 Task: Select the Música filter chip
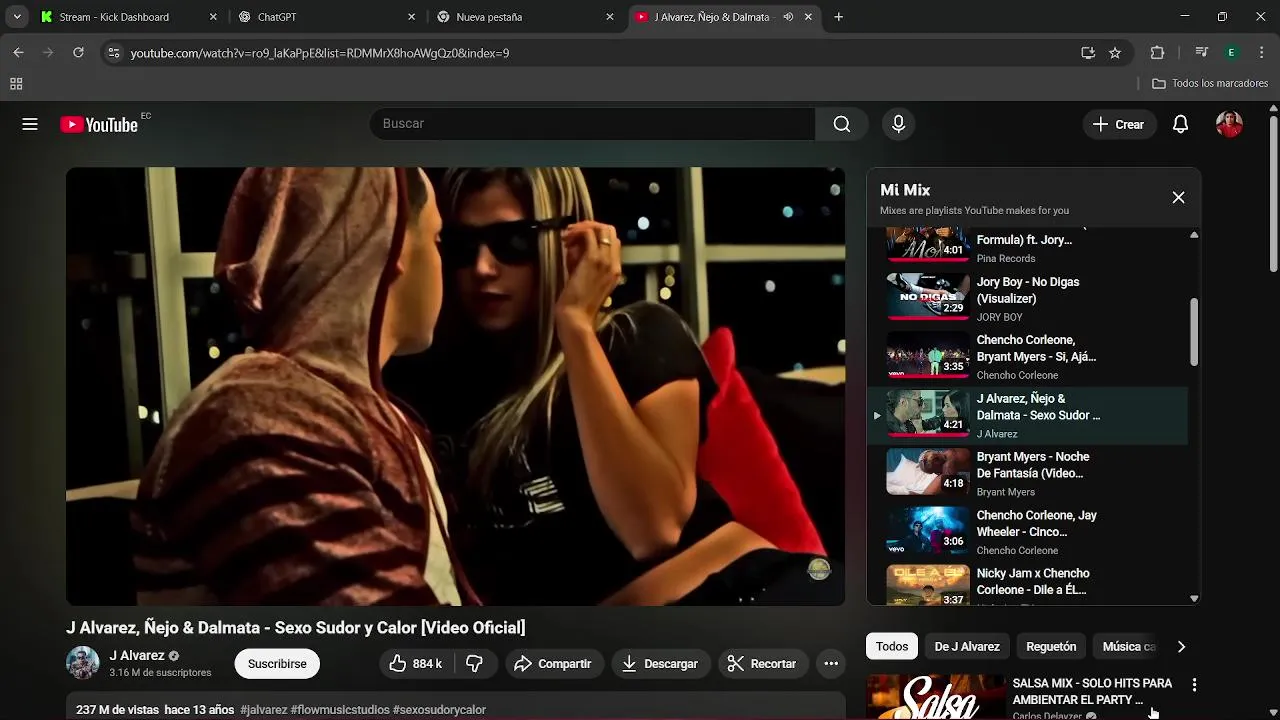[1128, 647]
